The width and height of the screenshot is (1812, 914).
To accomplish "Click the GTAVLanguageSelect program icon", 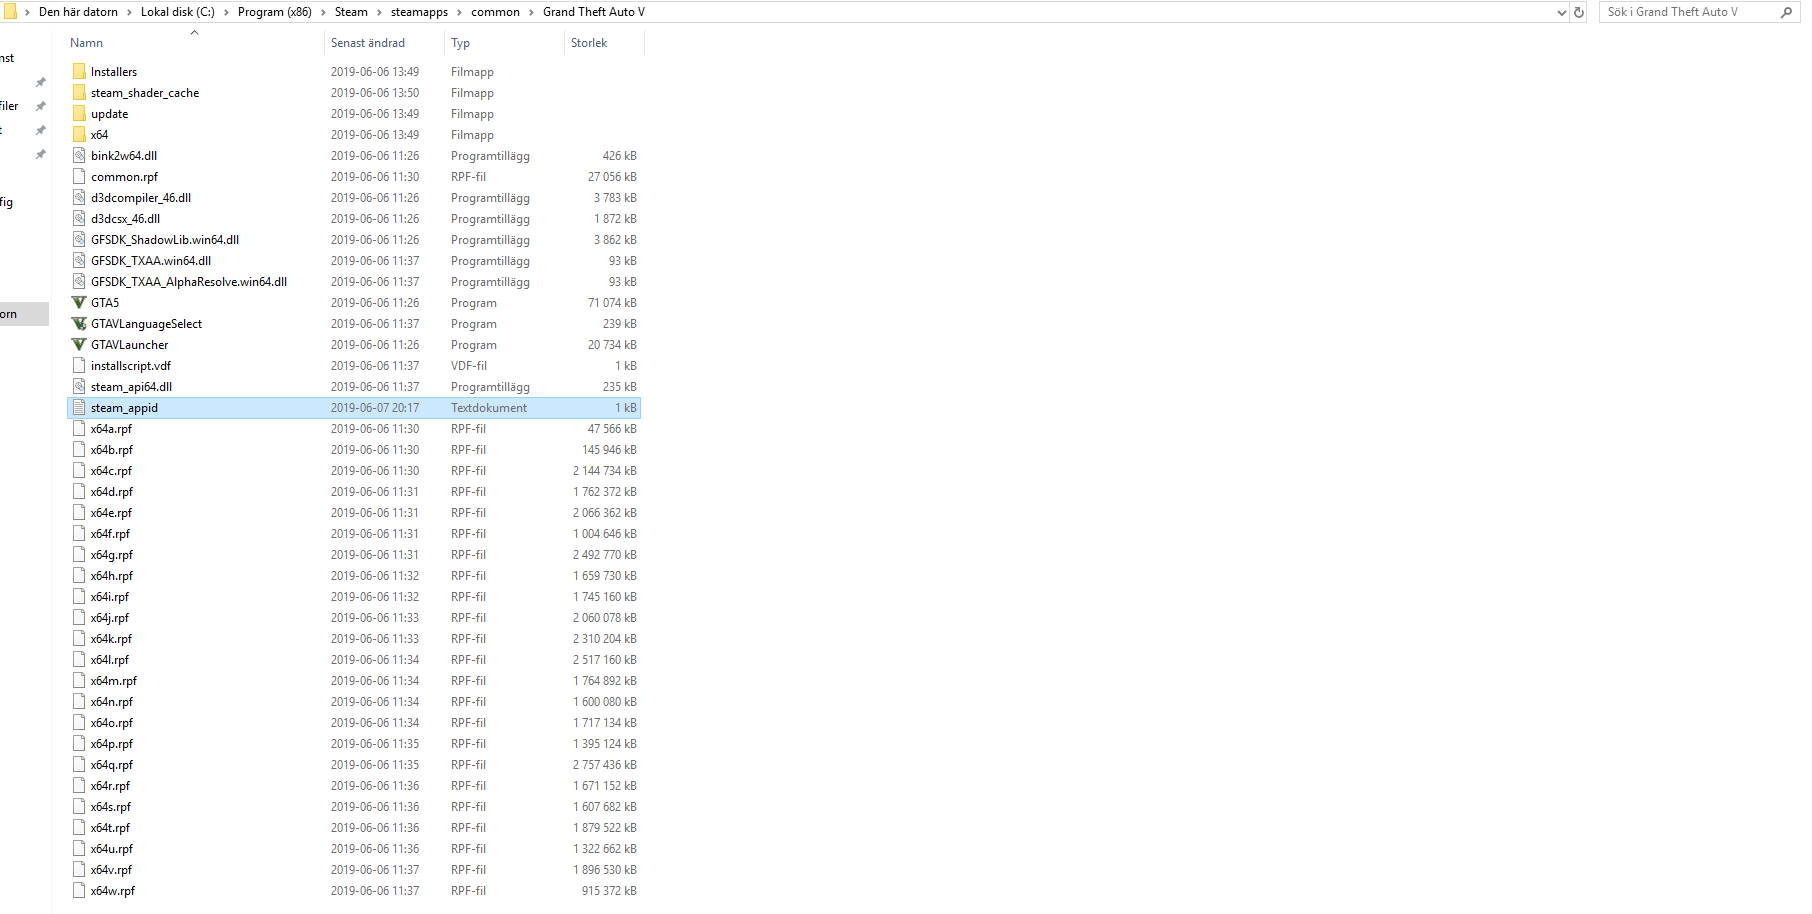I will [79, 324].
